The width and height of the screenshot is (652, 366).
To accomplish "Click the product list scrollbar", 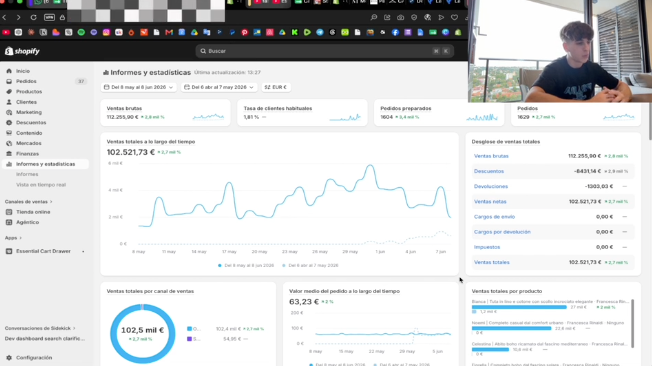I will (x=632, y=323).
